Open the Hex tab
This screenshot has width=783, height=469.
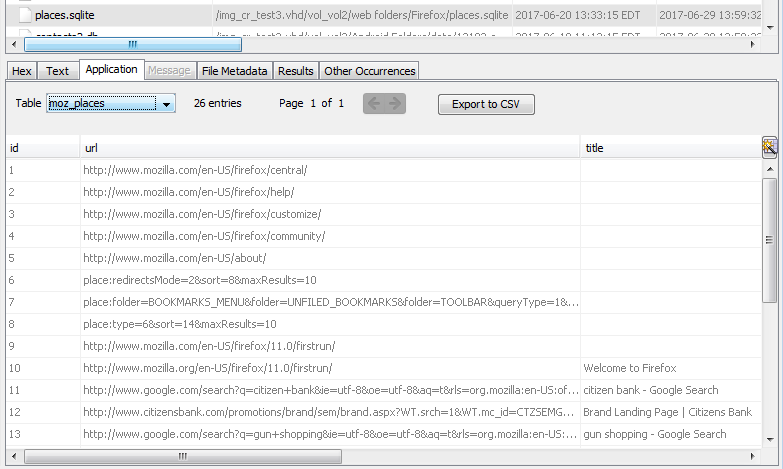(x=21, y=71)
